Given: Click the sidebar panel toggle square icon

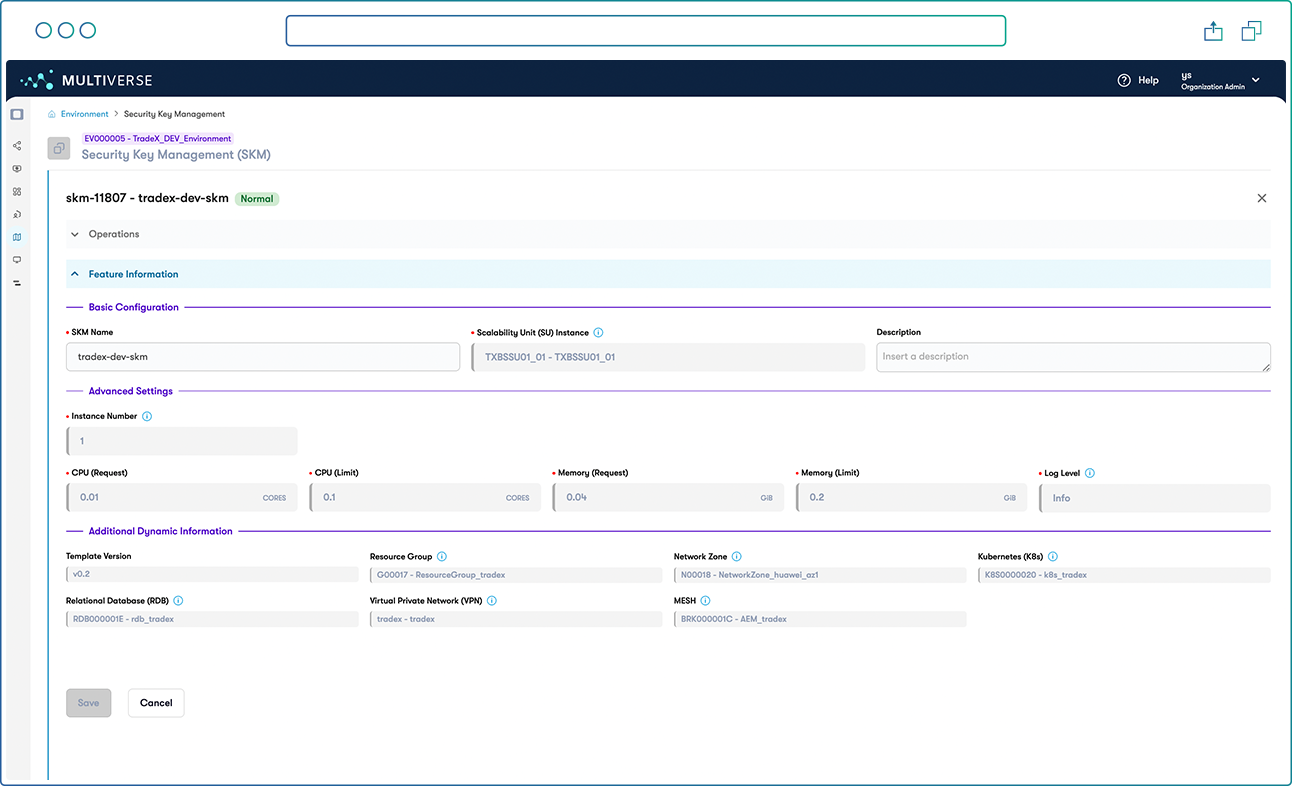Looking at the screenshot, I should pyautogui.click(x=17, y=115).
